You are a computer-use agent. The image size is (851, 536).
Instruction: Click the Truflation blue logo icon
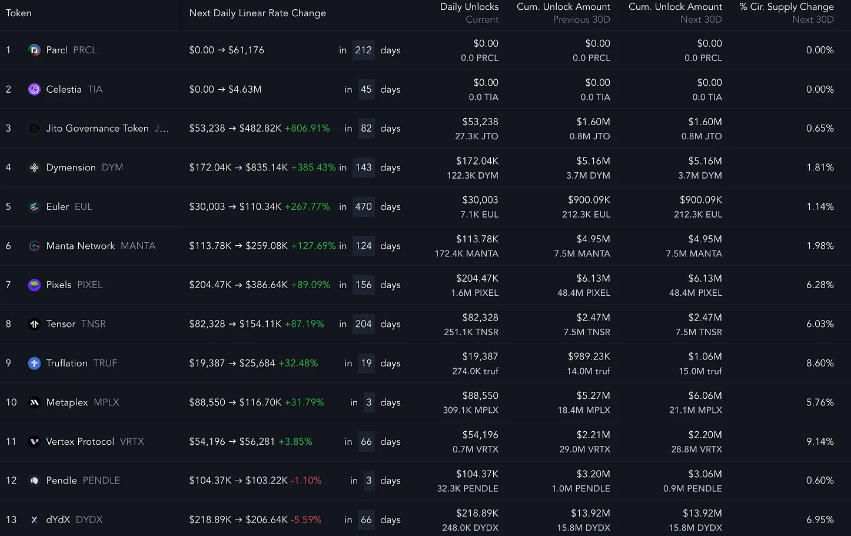(x=34, y=363)
